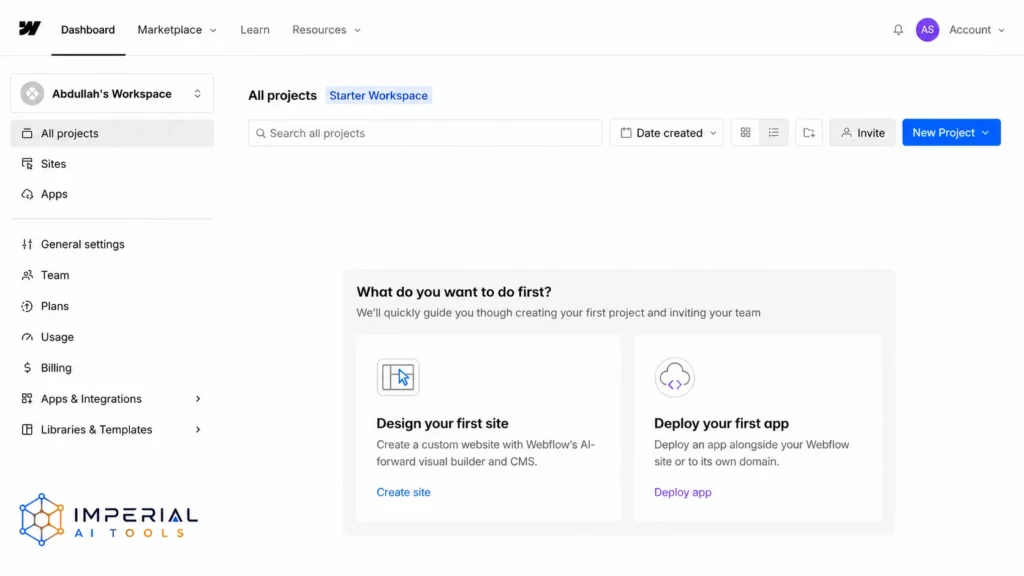
Task: Click the General settings sliders icon
Action: pyautogui.click(x=27, y=244)
